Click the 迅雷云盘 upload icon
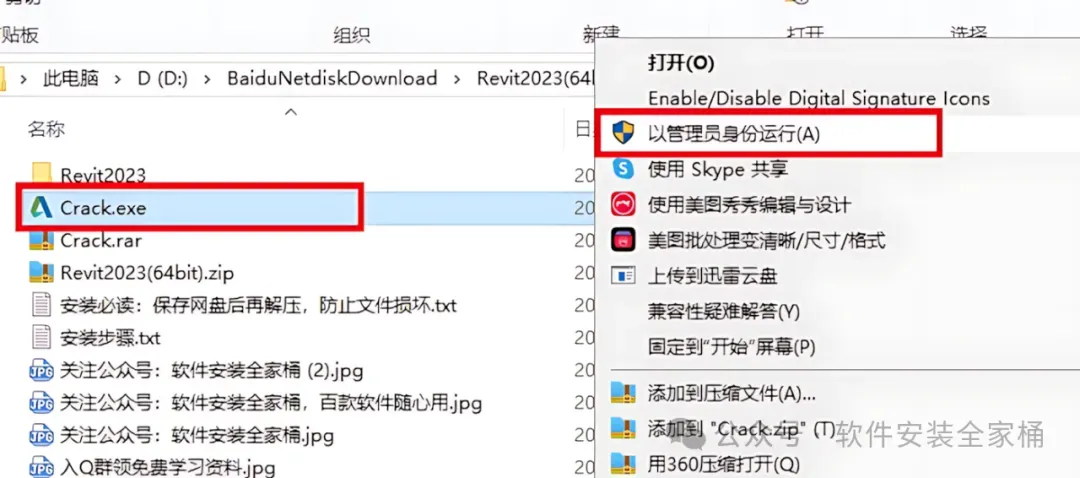 point(623,276)
